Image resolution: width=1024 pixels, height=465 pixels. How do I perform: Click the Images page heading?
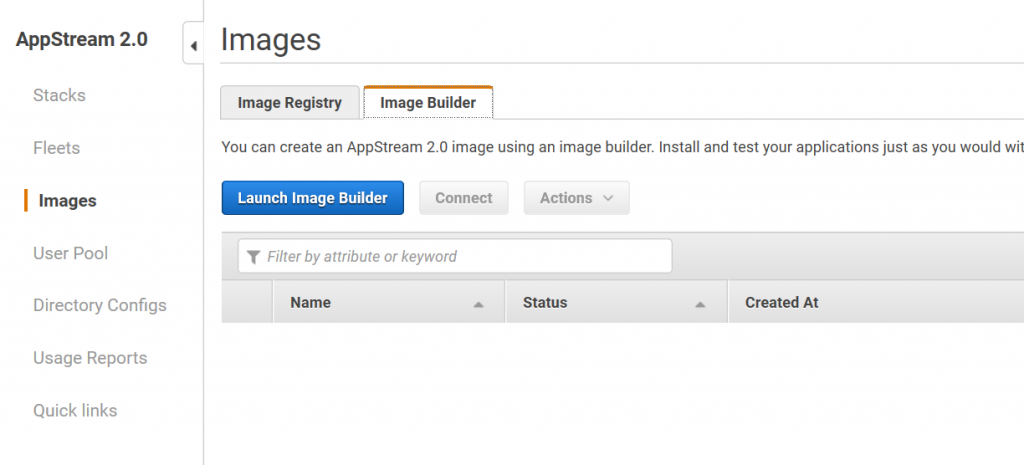(271, 40)
